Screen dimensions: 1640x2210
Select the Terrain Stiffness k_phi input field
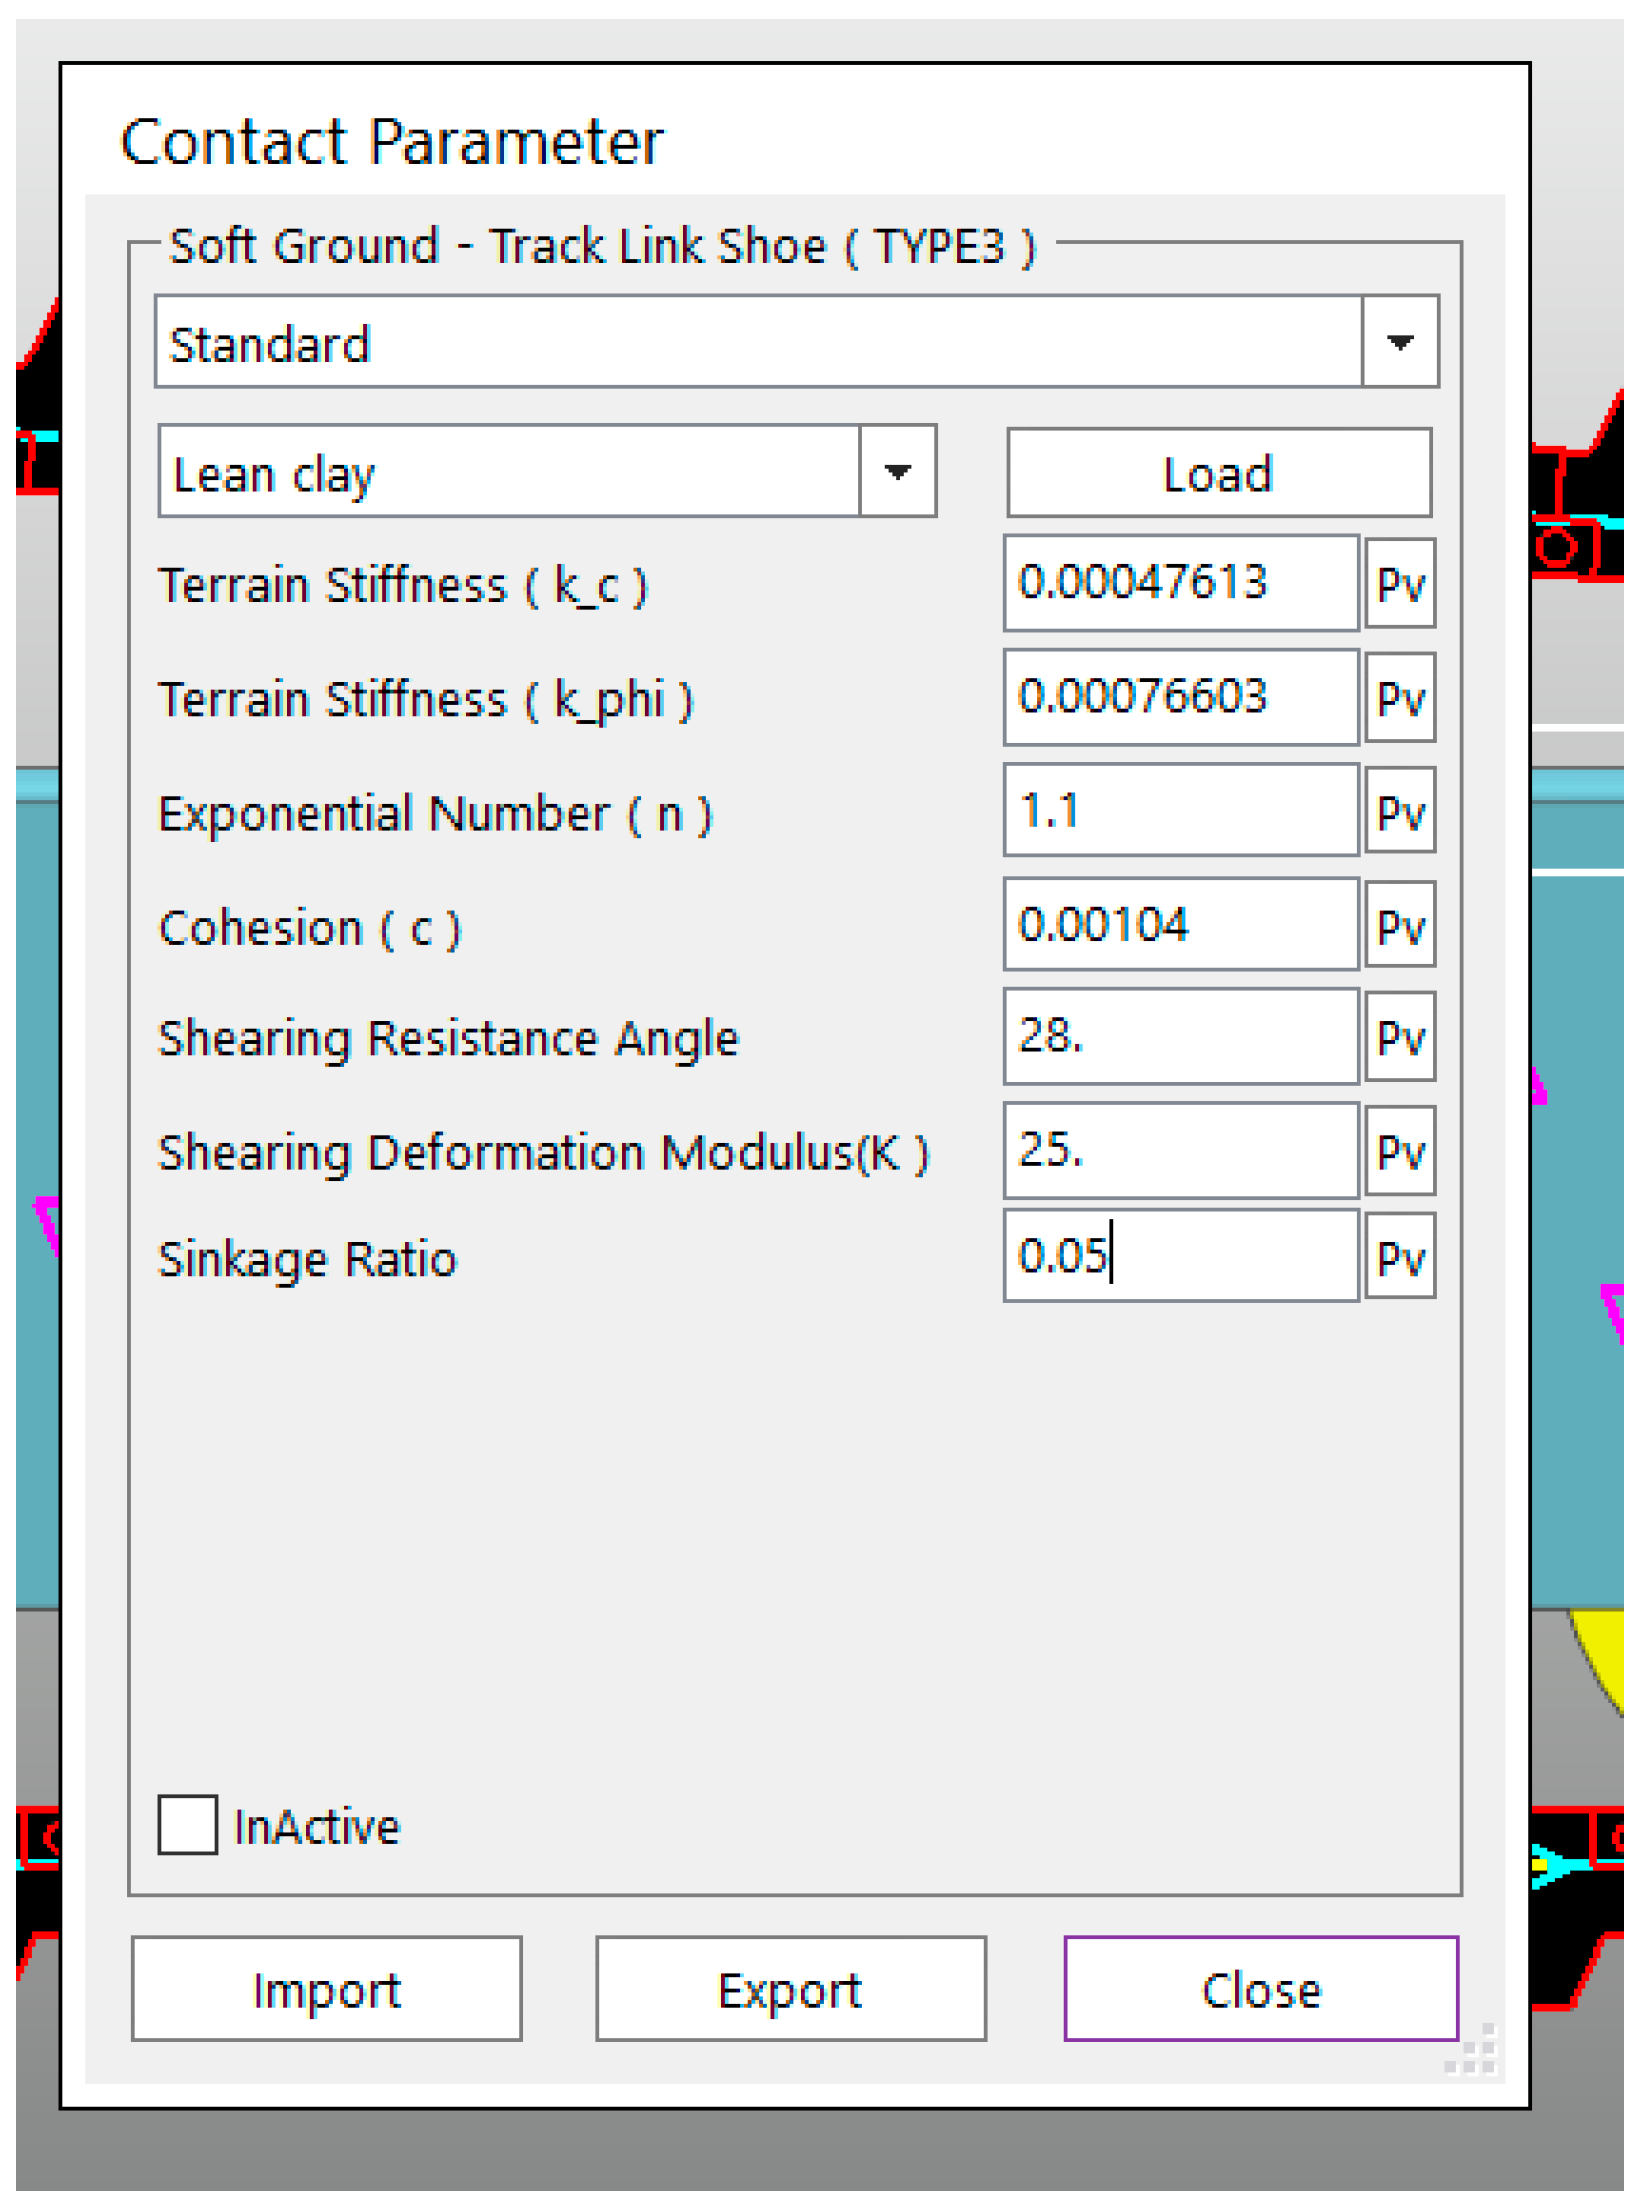point(1180,698)
